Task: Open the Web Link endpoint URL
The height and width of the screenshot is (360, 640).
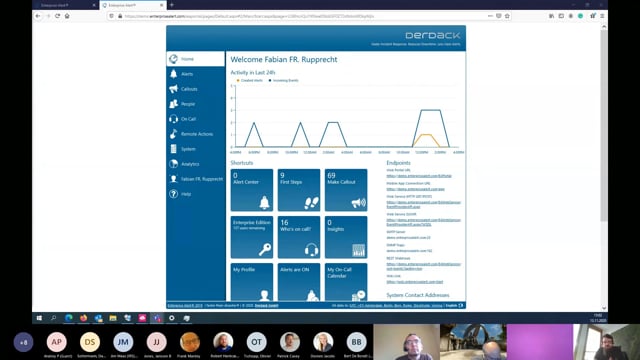Action: (415, 282)
